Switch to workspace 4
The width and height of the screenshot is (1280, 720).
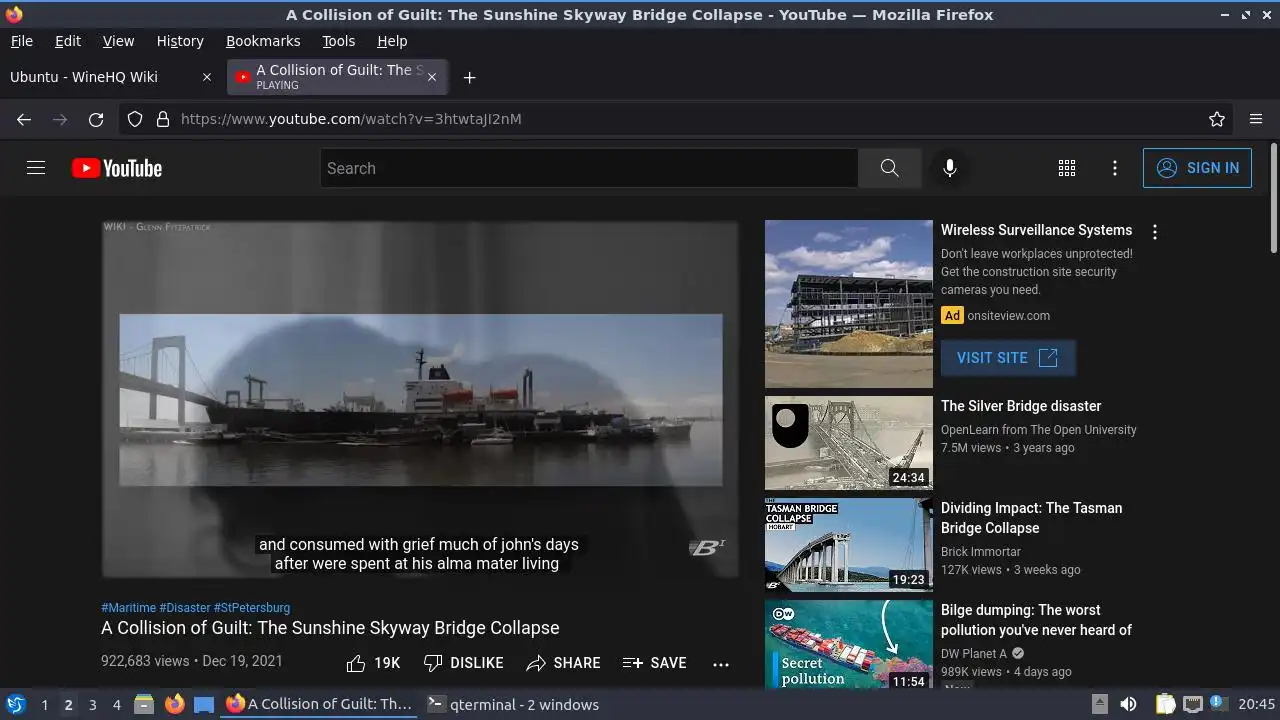click(116, 704)
